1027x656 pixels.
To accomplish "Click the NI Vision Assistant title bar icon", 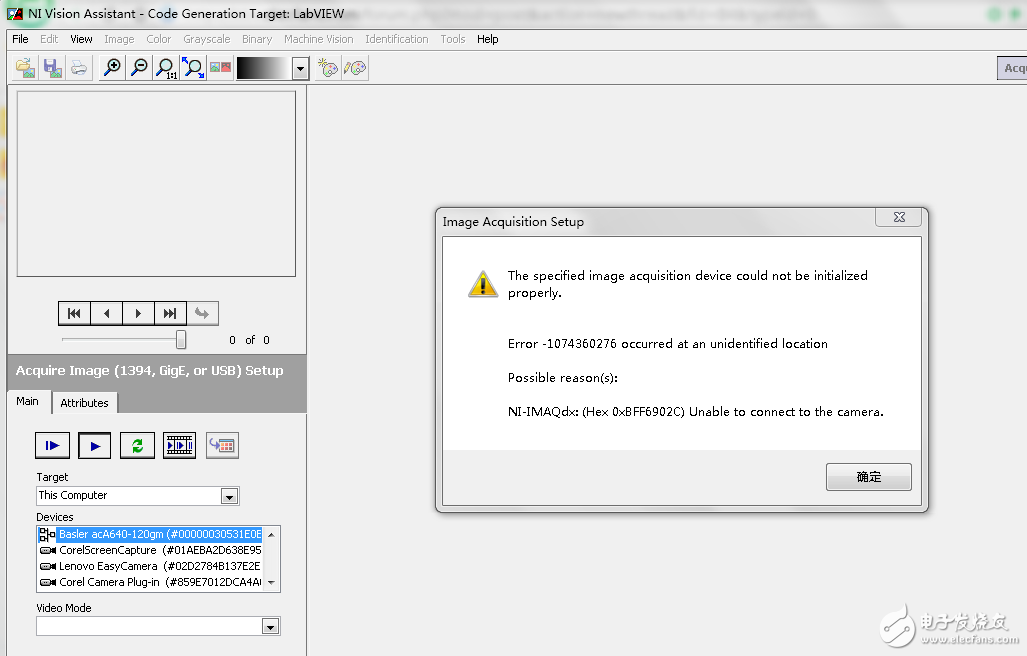I will [x=14, y=14].
